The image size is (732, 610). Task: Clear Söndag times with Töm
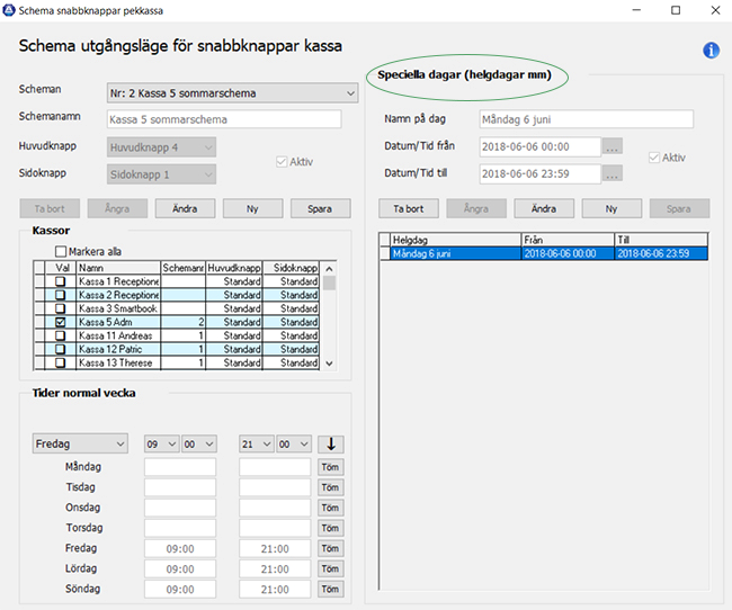[331, 589]
